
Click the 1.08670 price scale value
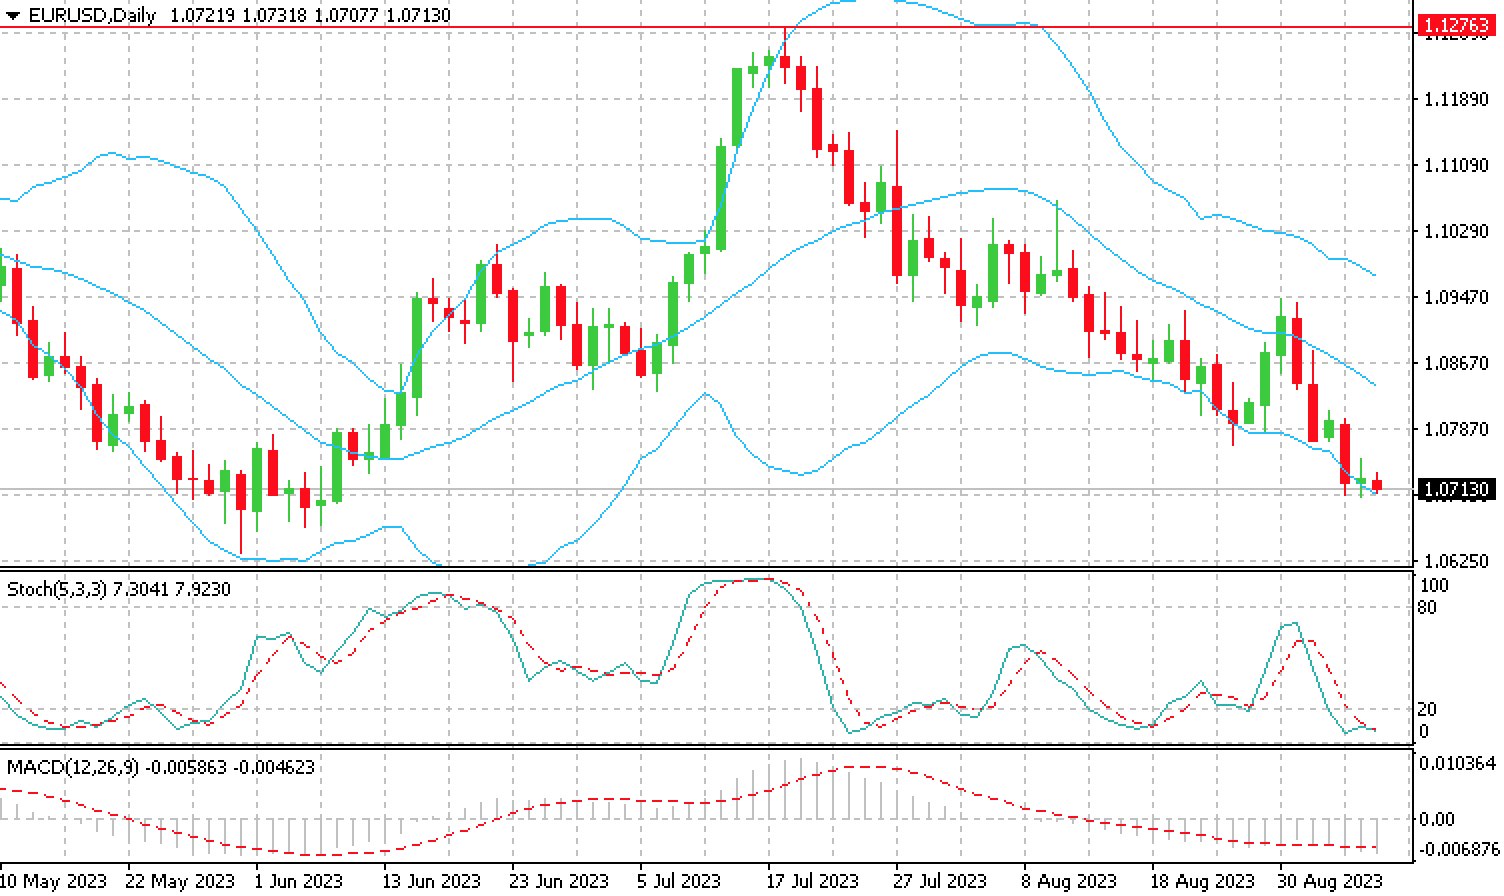pyautogui.click(x=1456, y=363)
